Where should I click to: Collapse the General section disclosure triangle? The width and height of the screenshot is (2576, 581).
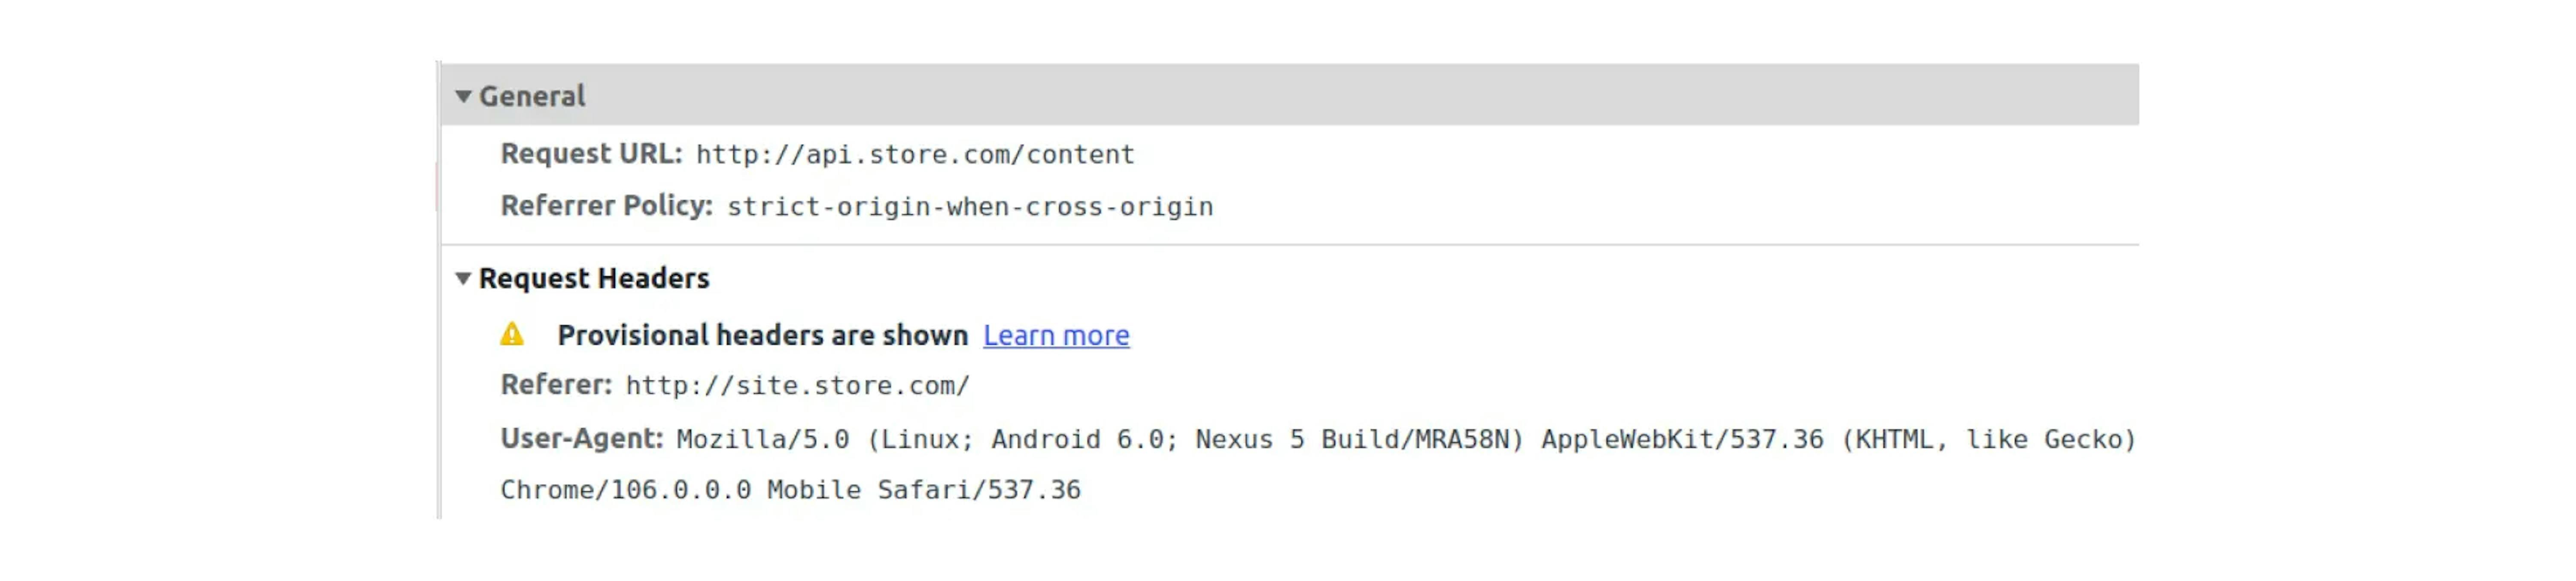[463, 96]
